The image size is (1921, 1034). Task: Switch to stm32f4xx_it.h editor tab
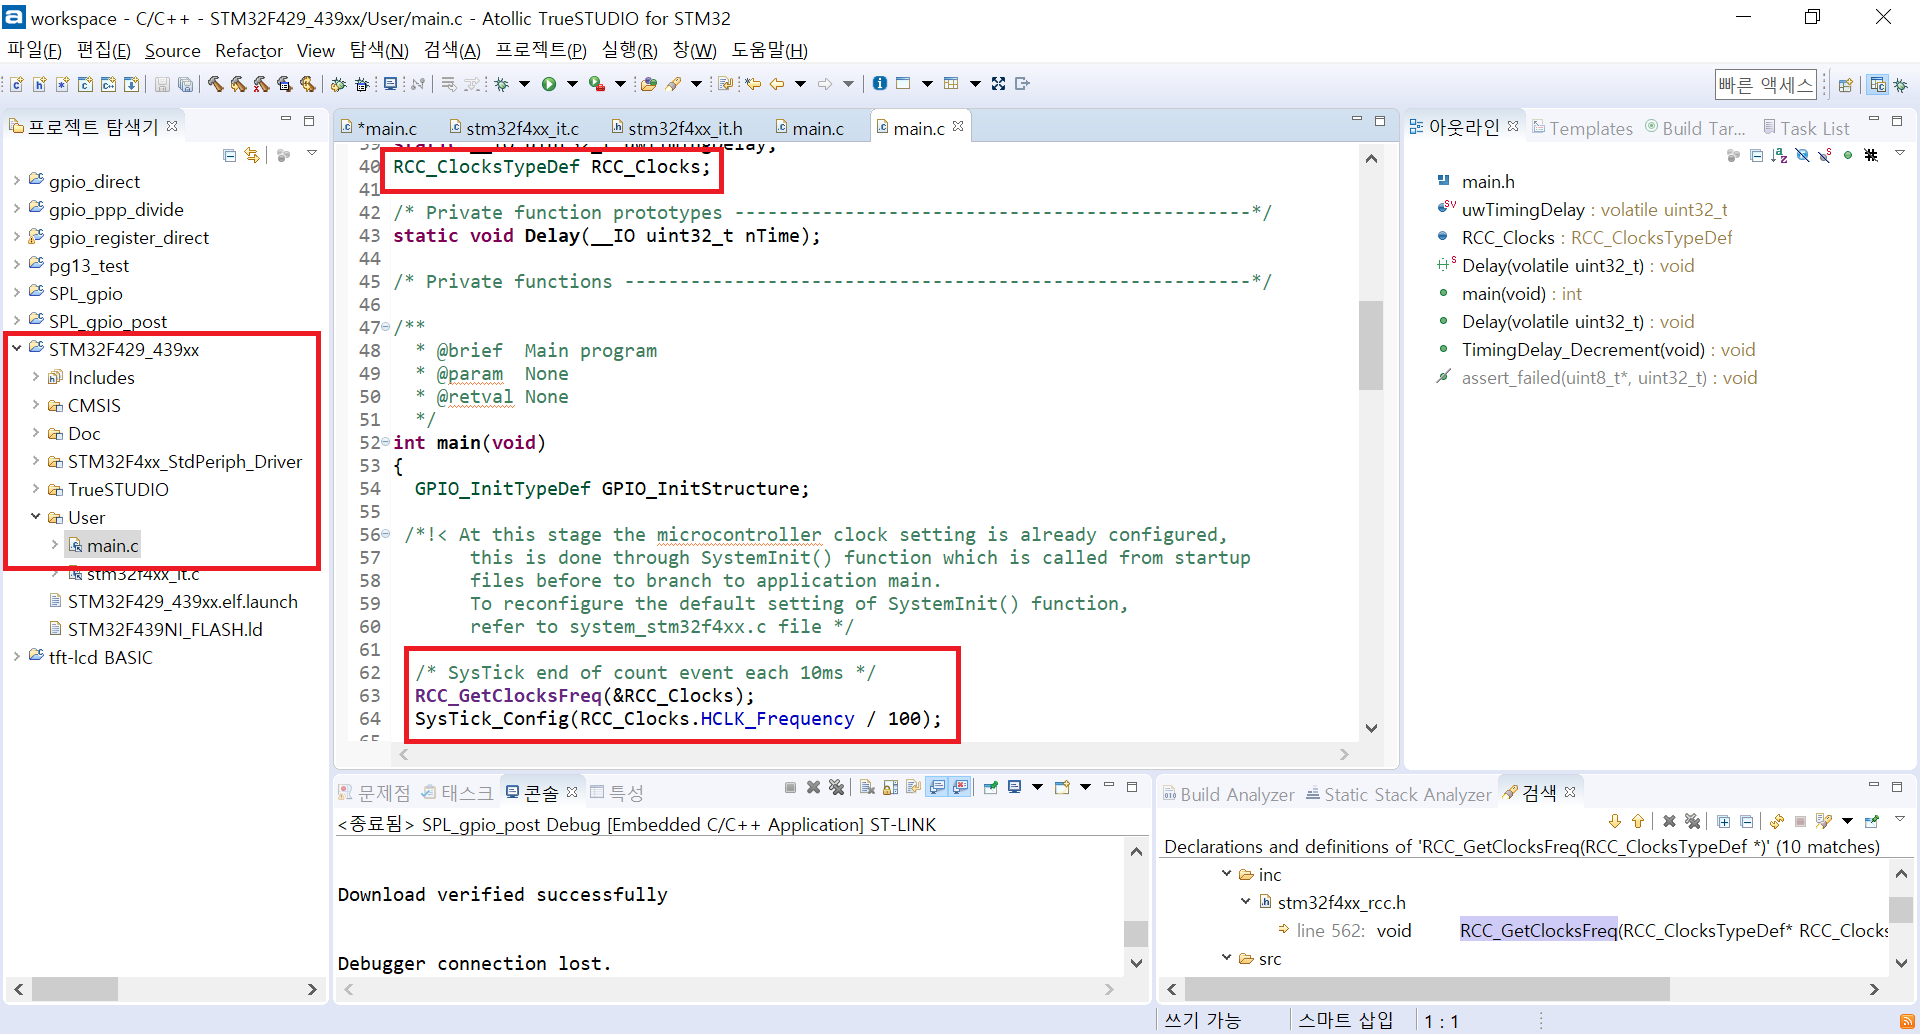677,128
